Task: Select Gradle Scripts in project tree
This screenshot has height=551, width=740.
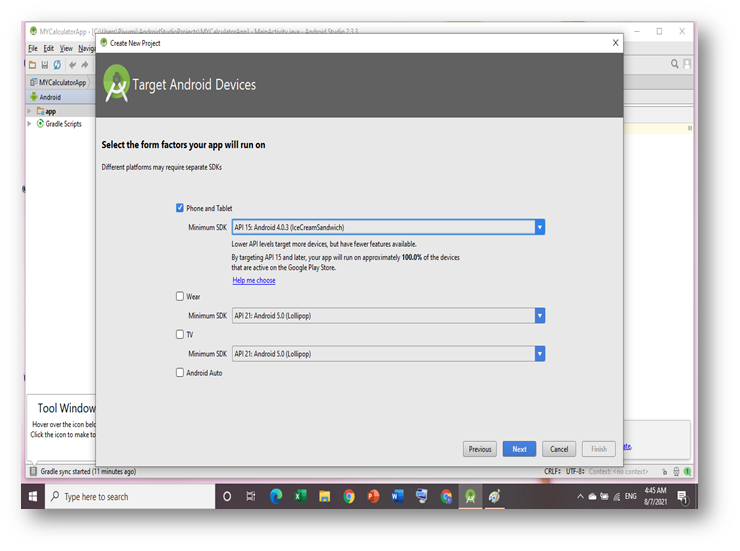Action: click(59, 124)
